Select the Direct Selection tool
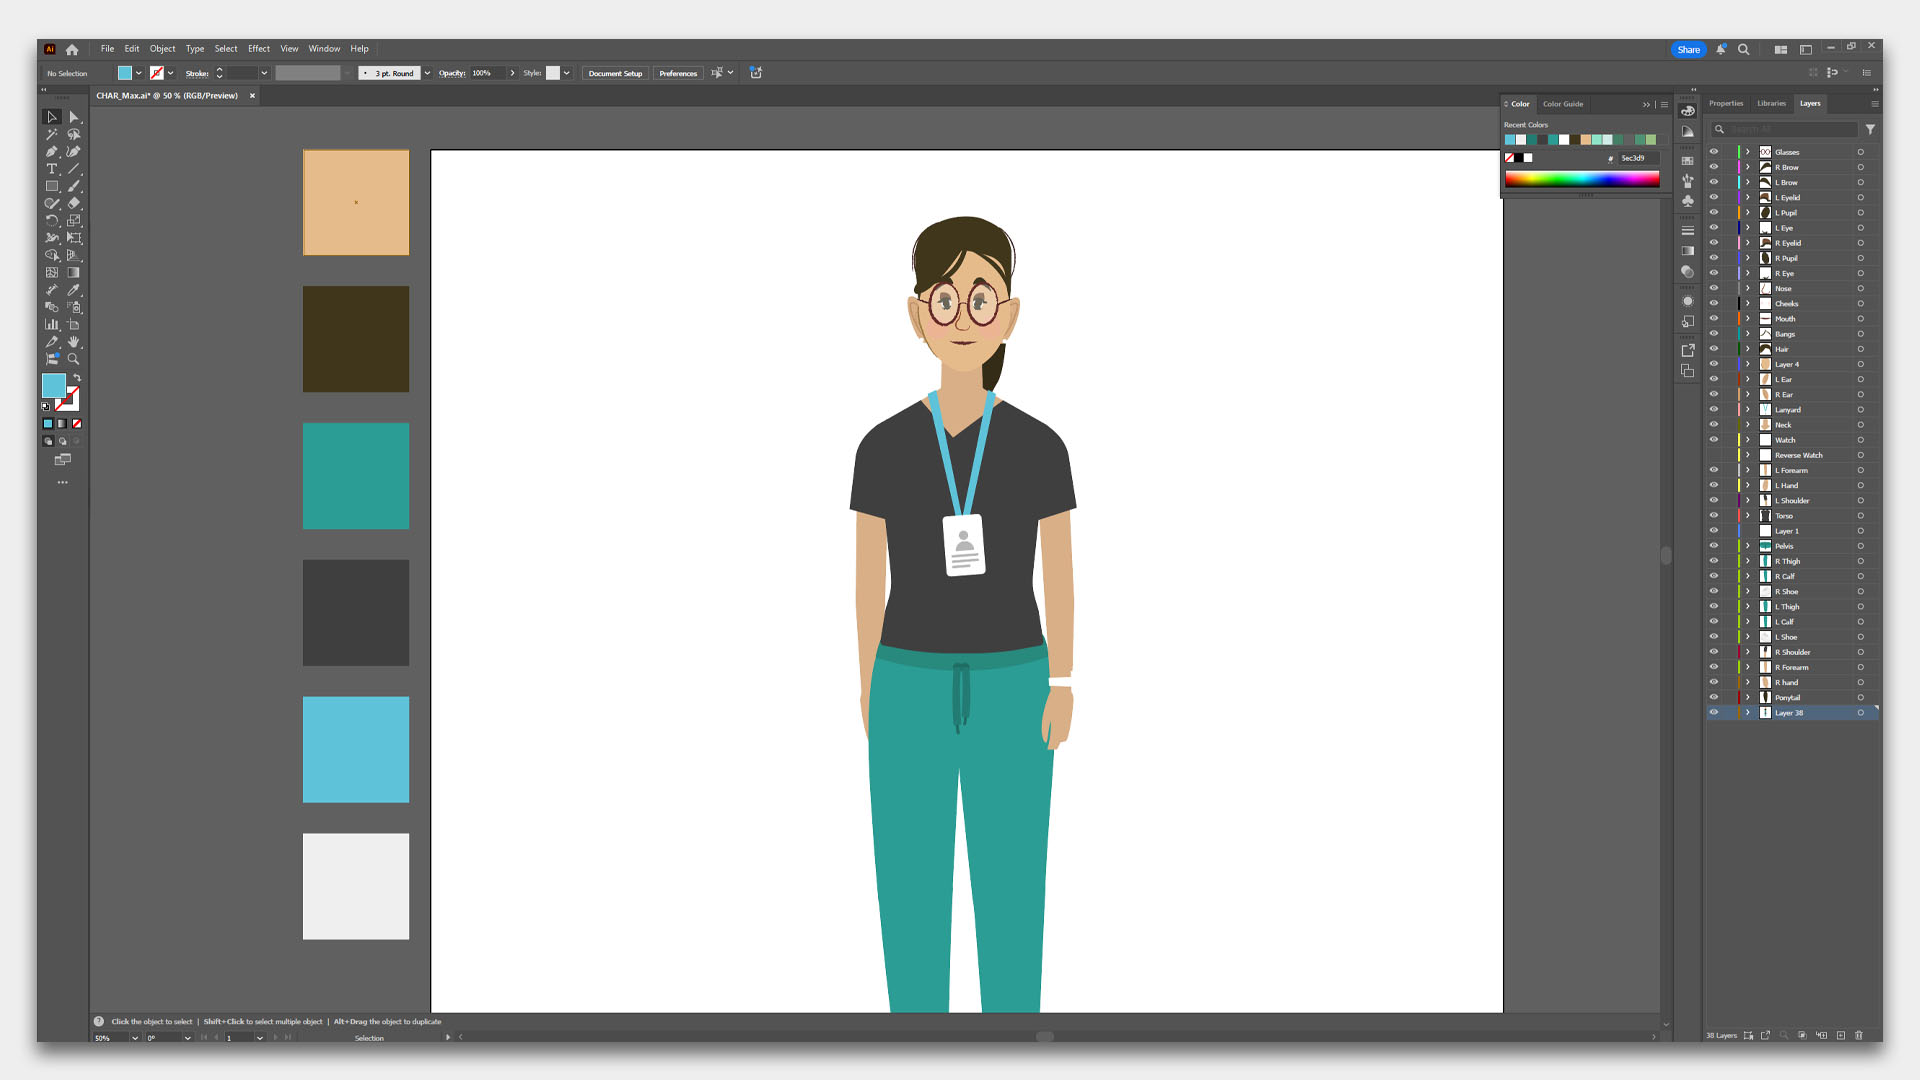 [x=74, y=117]
